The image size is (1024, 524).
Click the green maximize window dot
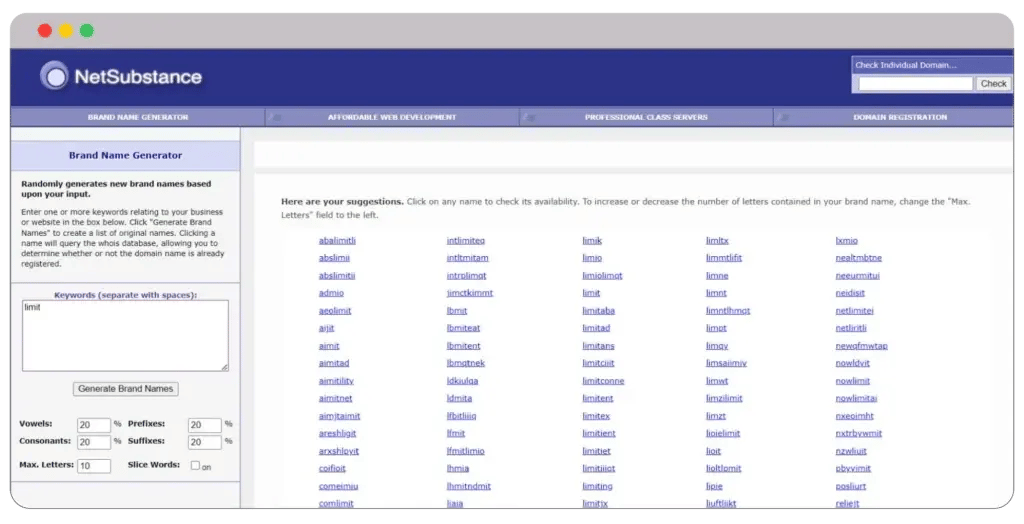coord(87,31)
